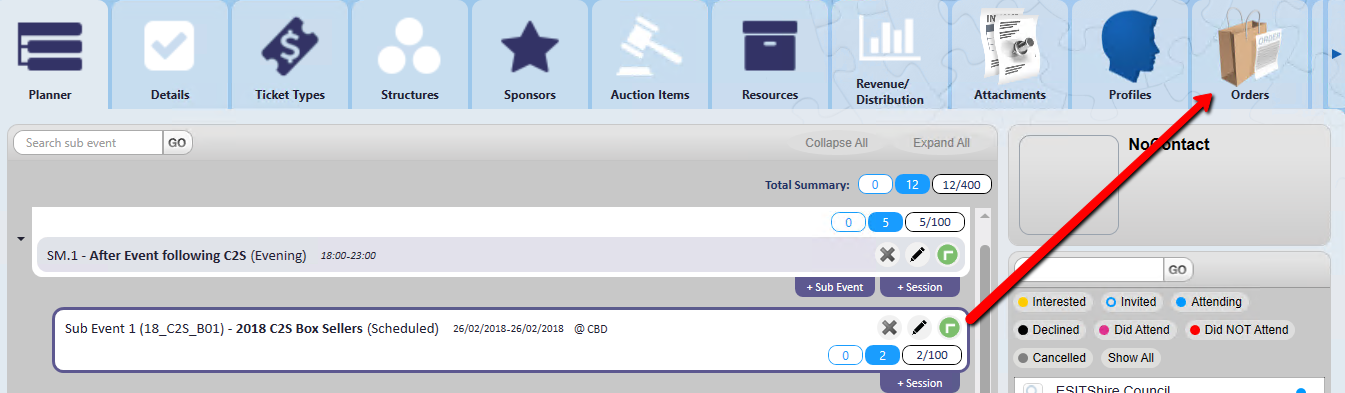
Task: Click GO next to sub event search
Action: coord(177,143)
